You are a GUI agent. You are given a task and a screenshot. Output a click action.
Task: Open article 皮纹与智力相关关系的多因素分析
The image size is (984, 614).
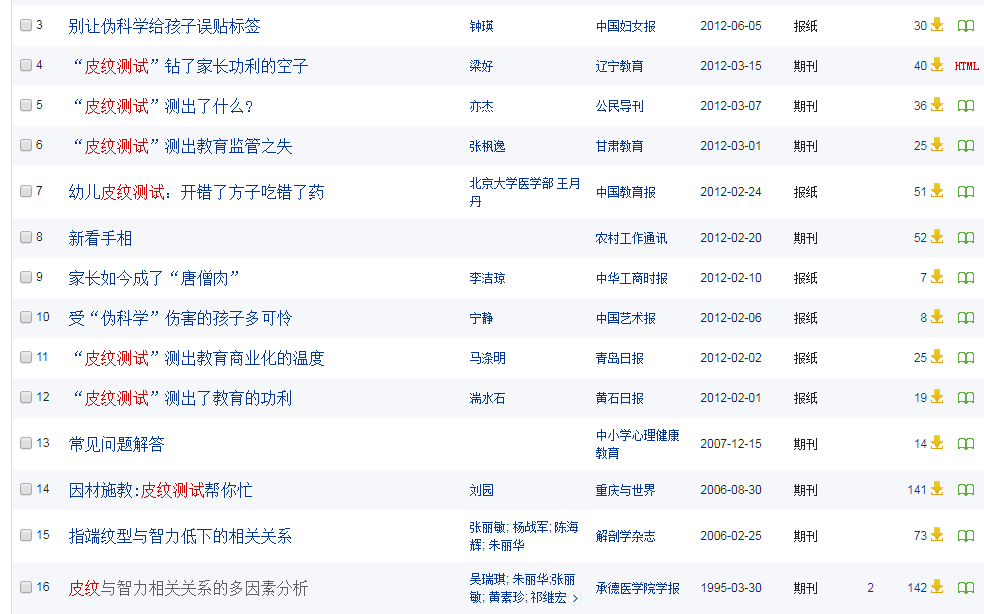pyautogui.click(x=188, y=588)
